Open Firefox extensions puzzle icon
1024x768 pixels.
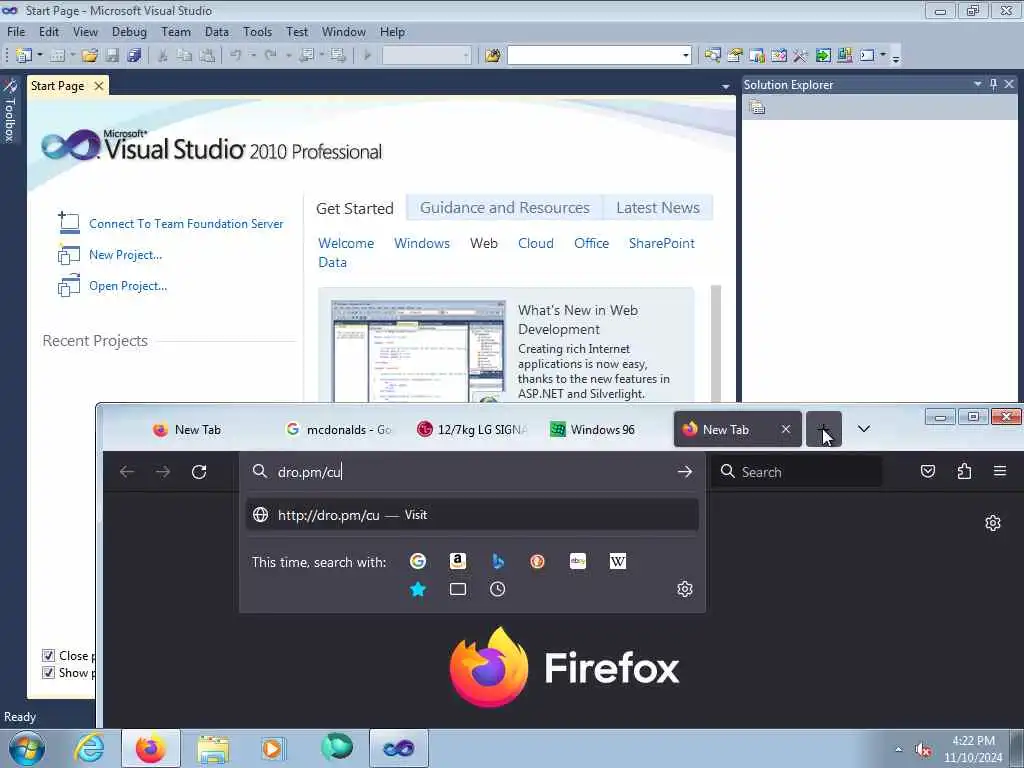(964, 472)
